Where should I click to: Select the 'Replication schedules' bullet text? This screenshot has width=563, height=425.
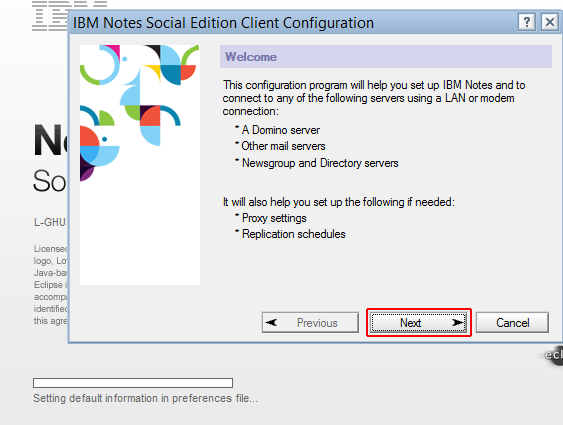(293, 234)
